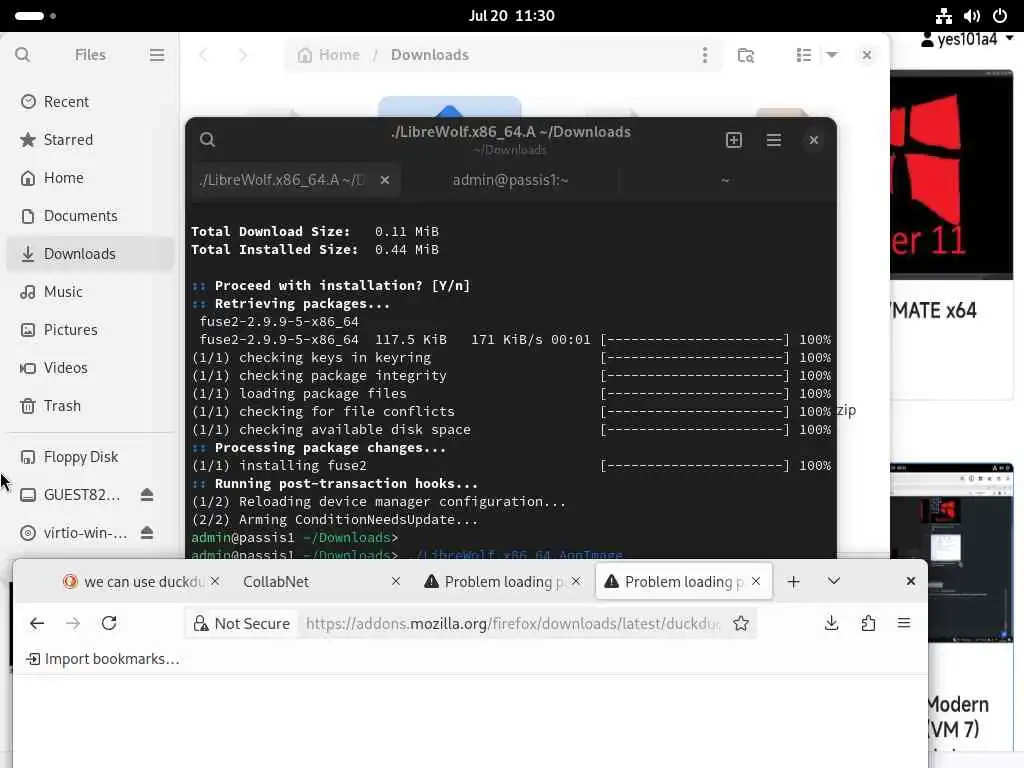Viewport: 1024px width, 768px height.
Task: Open the Files path options kebab menu
Action: [705, 55]
